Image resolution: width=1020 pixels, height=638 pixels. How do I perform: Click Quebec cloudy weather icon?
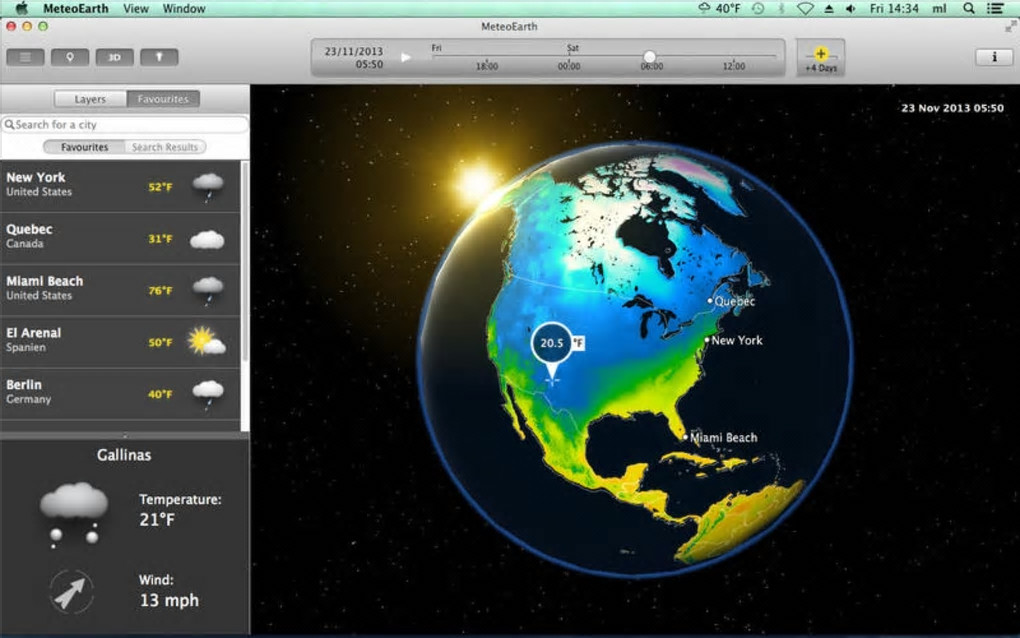[x=208, y=239]
